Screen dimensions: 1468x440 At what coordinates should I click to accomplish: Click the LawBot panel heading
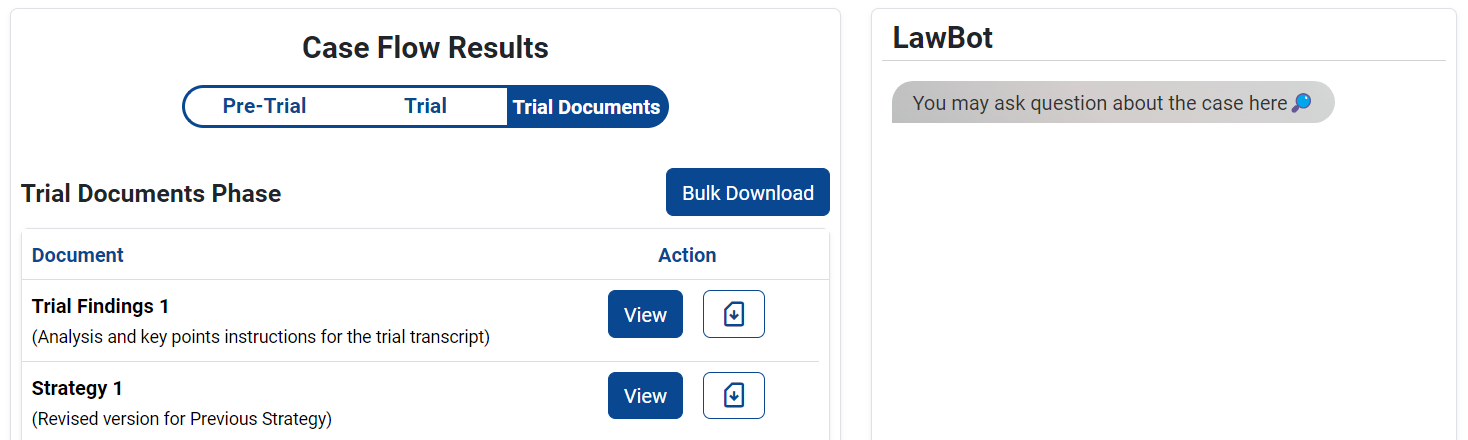point(943,38)
